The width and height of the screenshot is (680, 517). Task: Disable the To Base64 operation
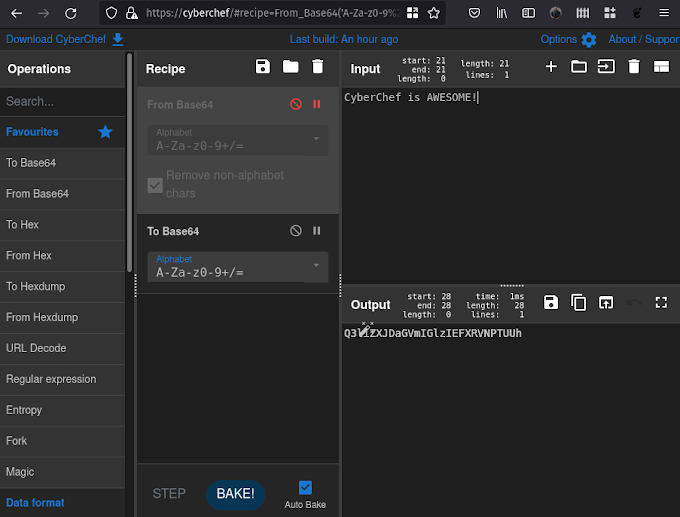pos(296,231)
